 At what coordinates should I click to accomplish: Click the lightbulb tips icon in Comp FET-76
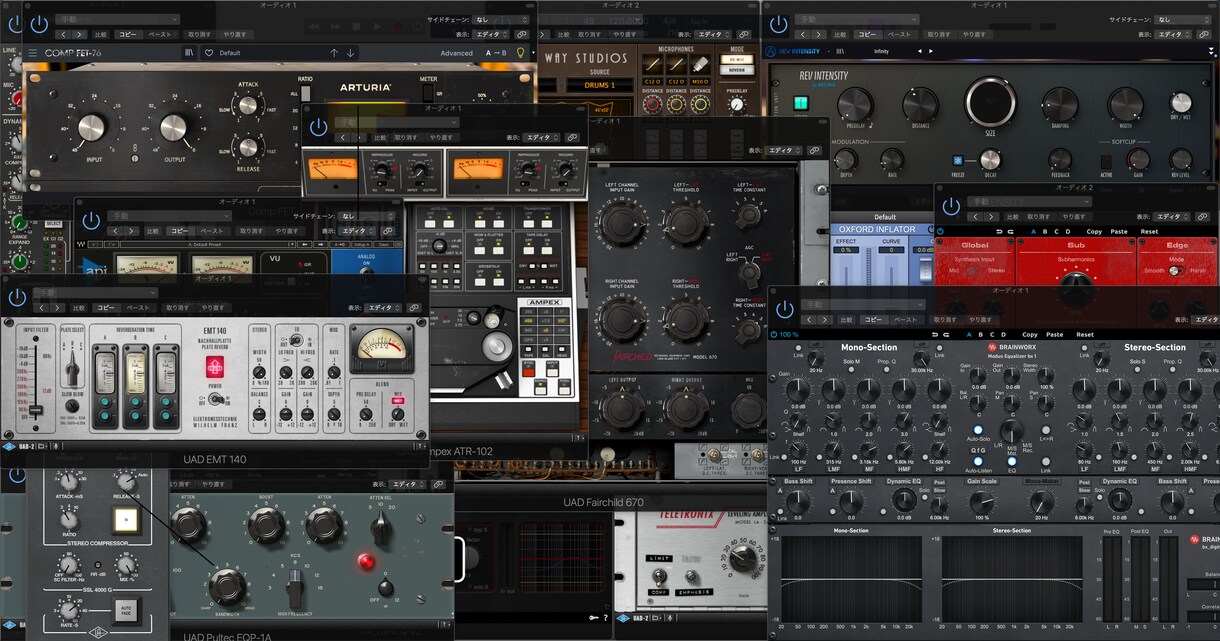point(520,53)
